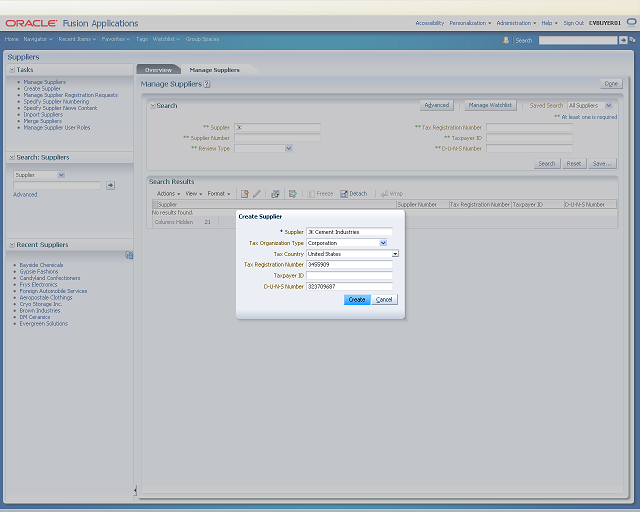Viewport: 640px width, 512px height.
Task: Collapse the Recent Suppliers panel
Action: (x=12, y=245)
